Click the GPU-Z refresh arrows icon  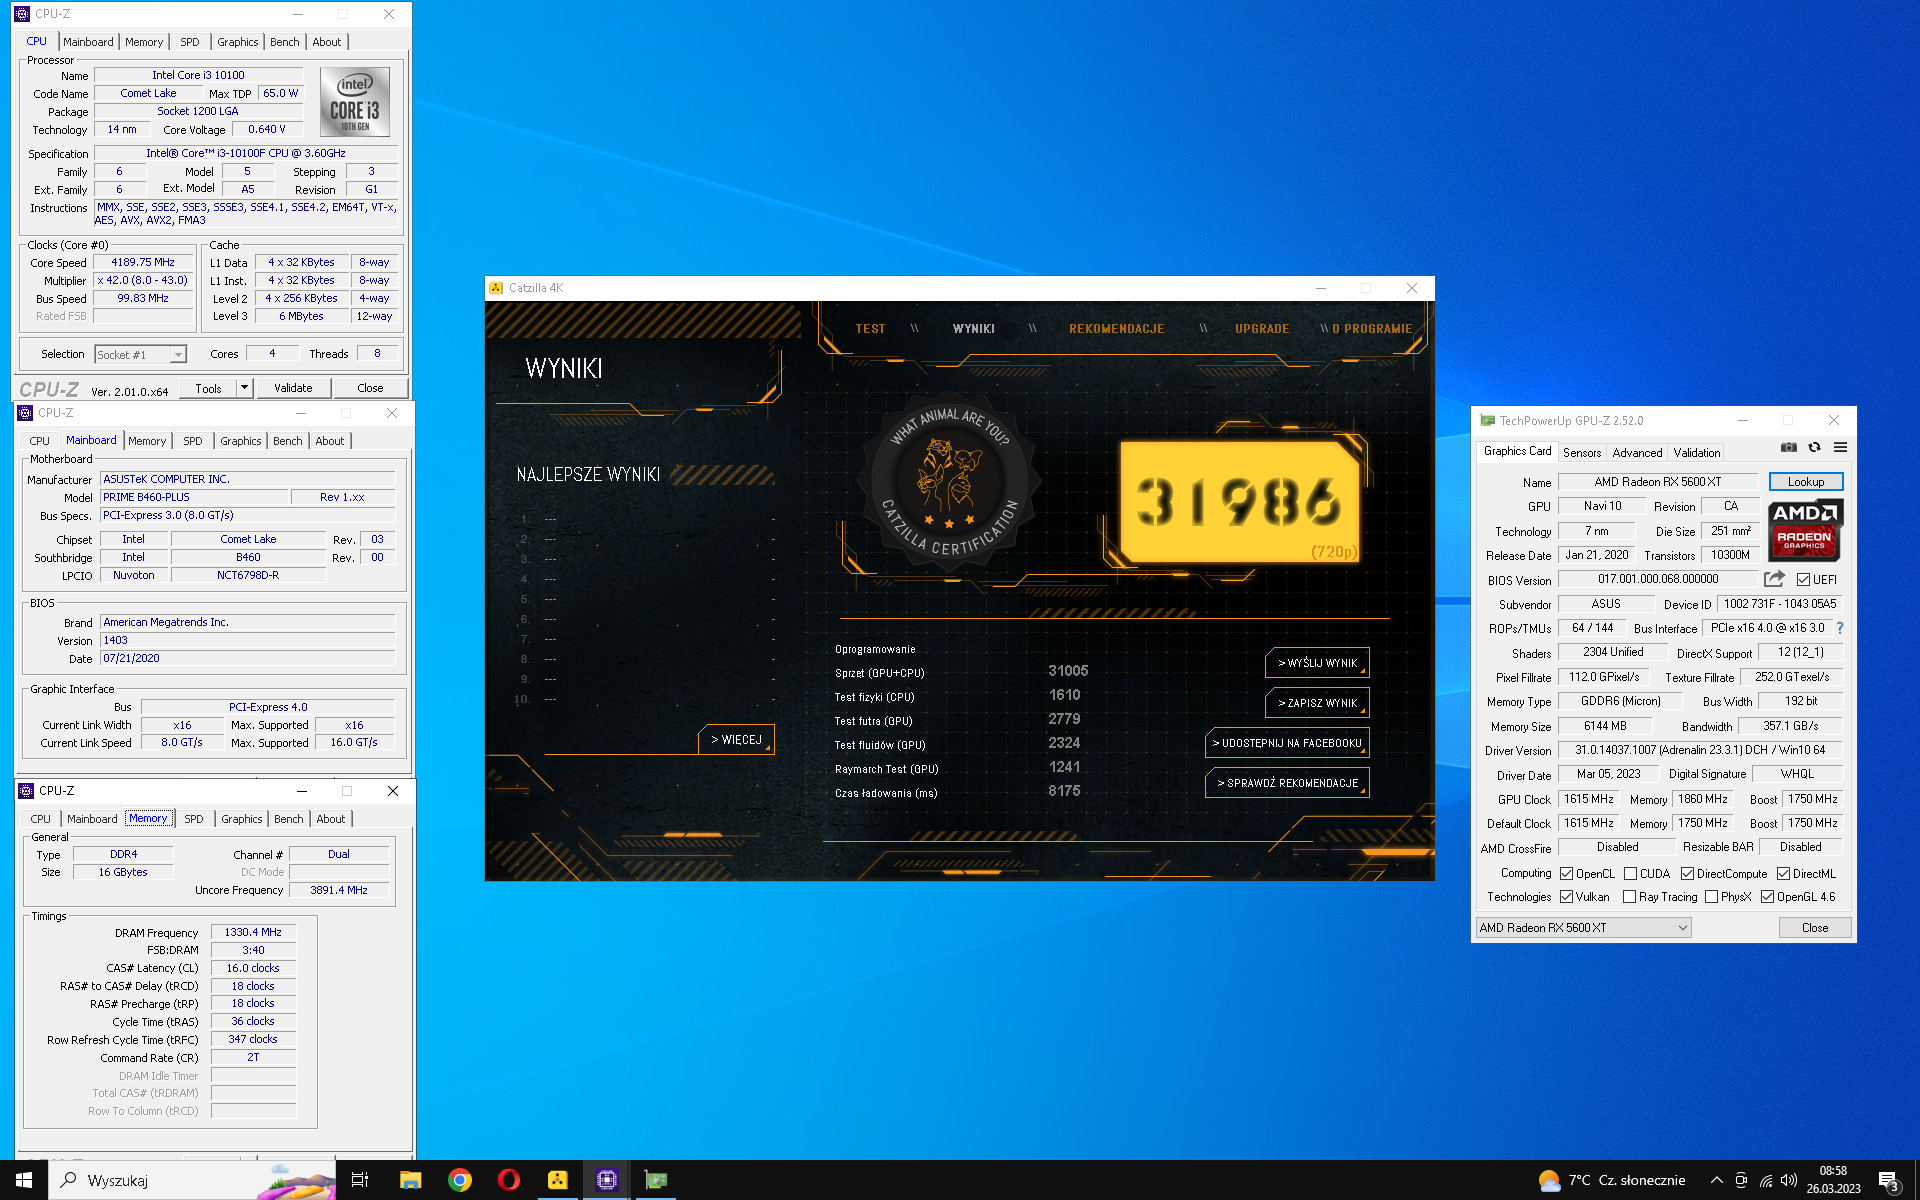(x=1814, y=448)
